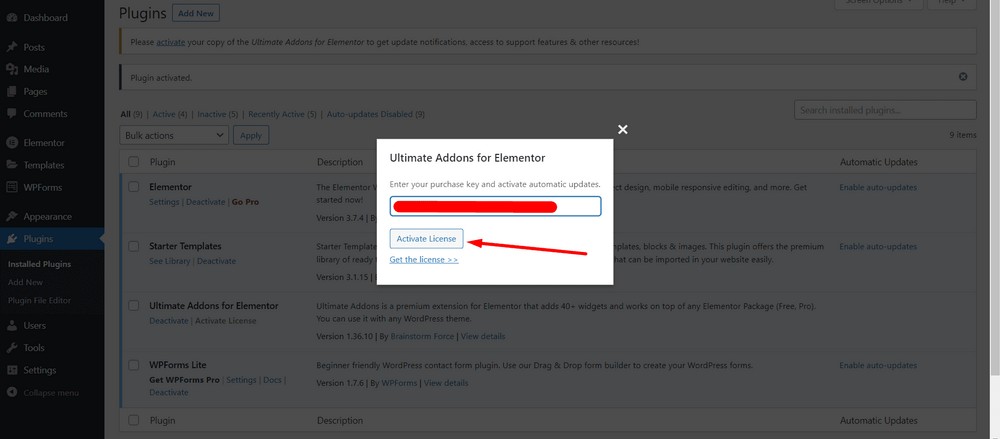
Task: Click the activate link in the top notice
Action: click(170, 42)
